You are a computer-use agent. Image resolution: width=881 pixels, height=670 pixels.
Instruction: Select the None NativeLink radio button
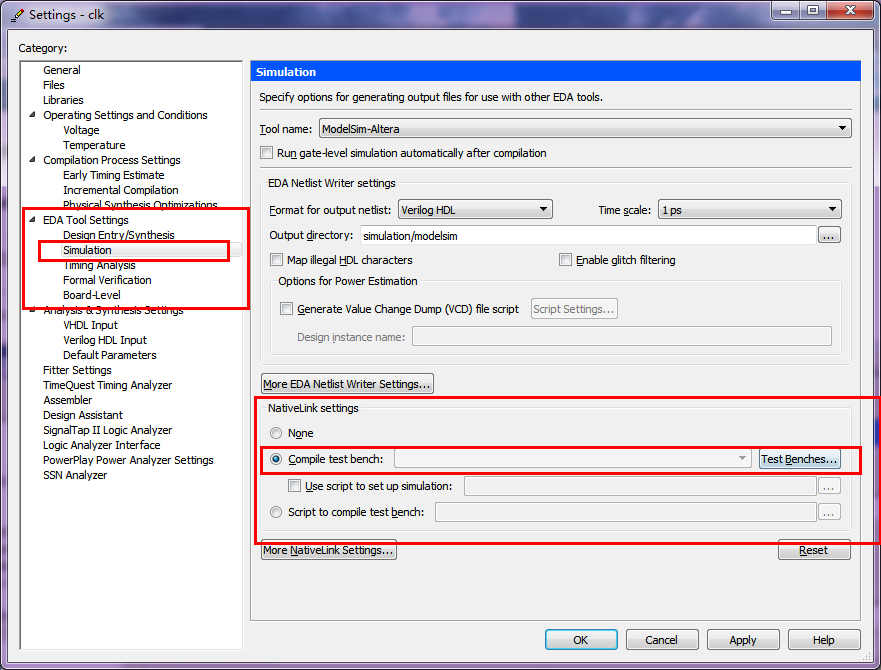tap(276, 433)
